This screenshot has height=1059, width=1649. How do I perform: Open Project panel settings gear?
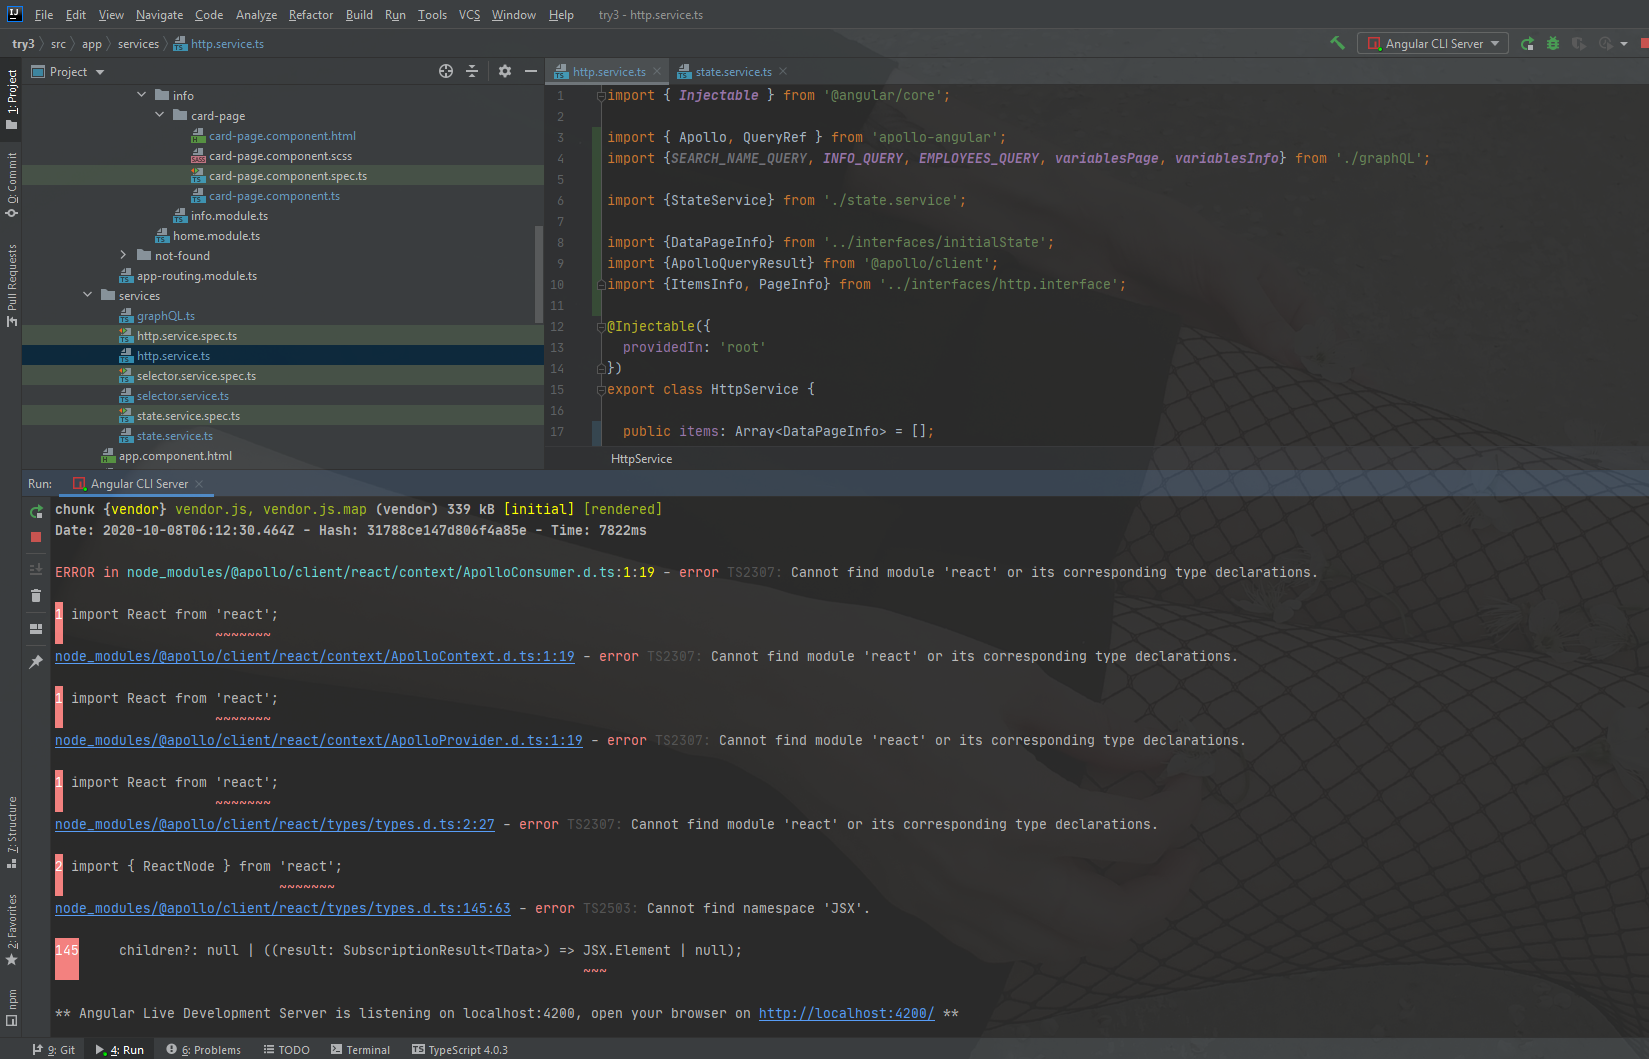tap(505, 71)
